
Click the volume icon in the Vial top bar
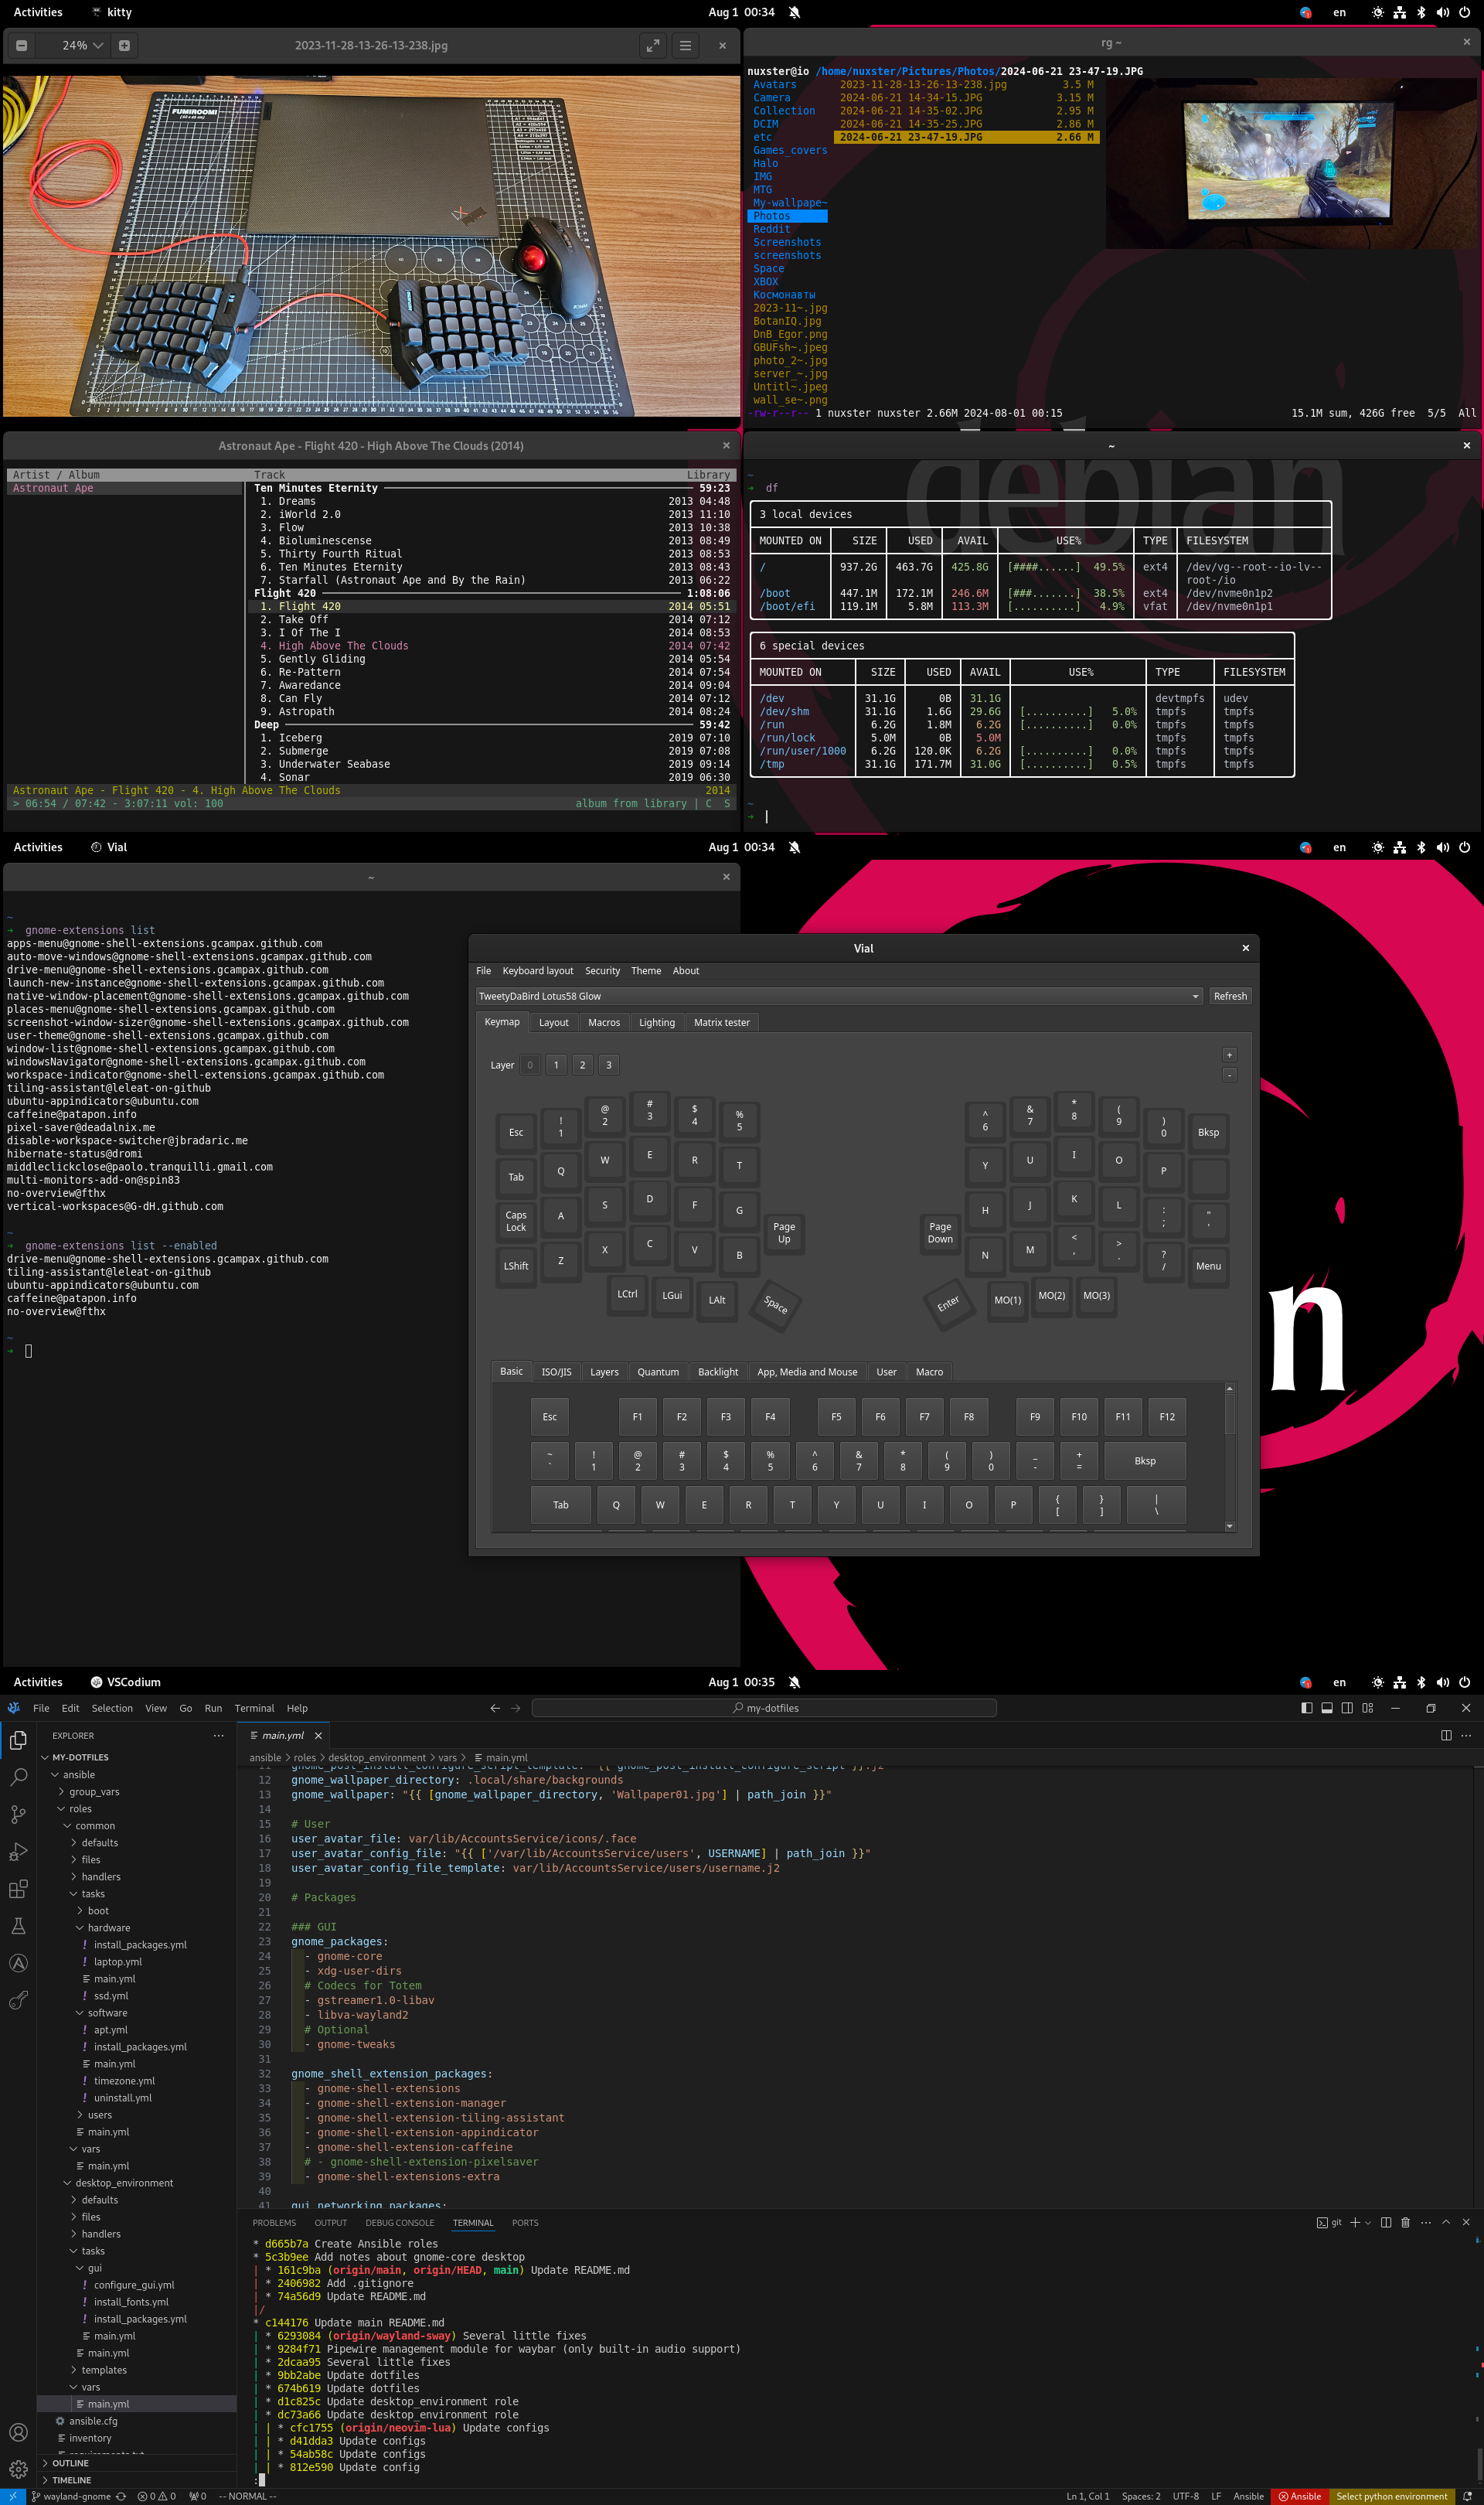tap(1443, 847)
